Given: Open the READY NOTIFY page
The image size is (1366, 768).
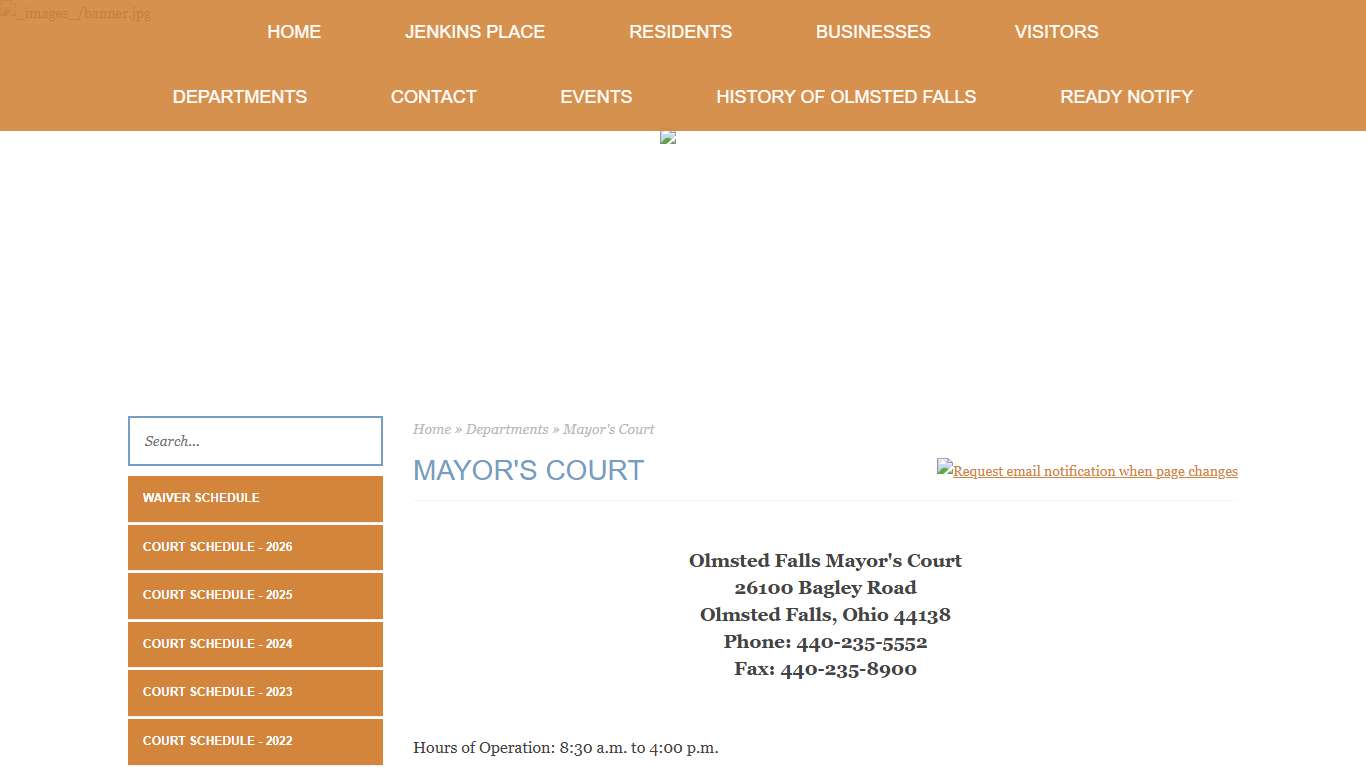Looking at the screenshot, I should (x=1126, y=96).
